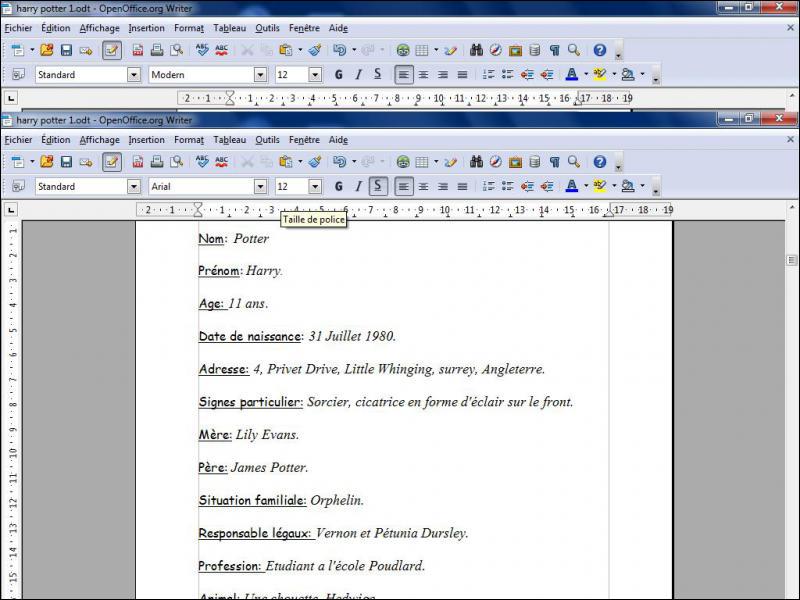Toggle nonprinting characters in front window
The width and height of the screenshot is (800, 600).
coord(555,162)
